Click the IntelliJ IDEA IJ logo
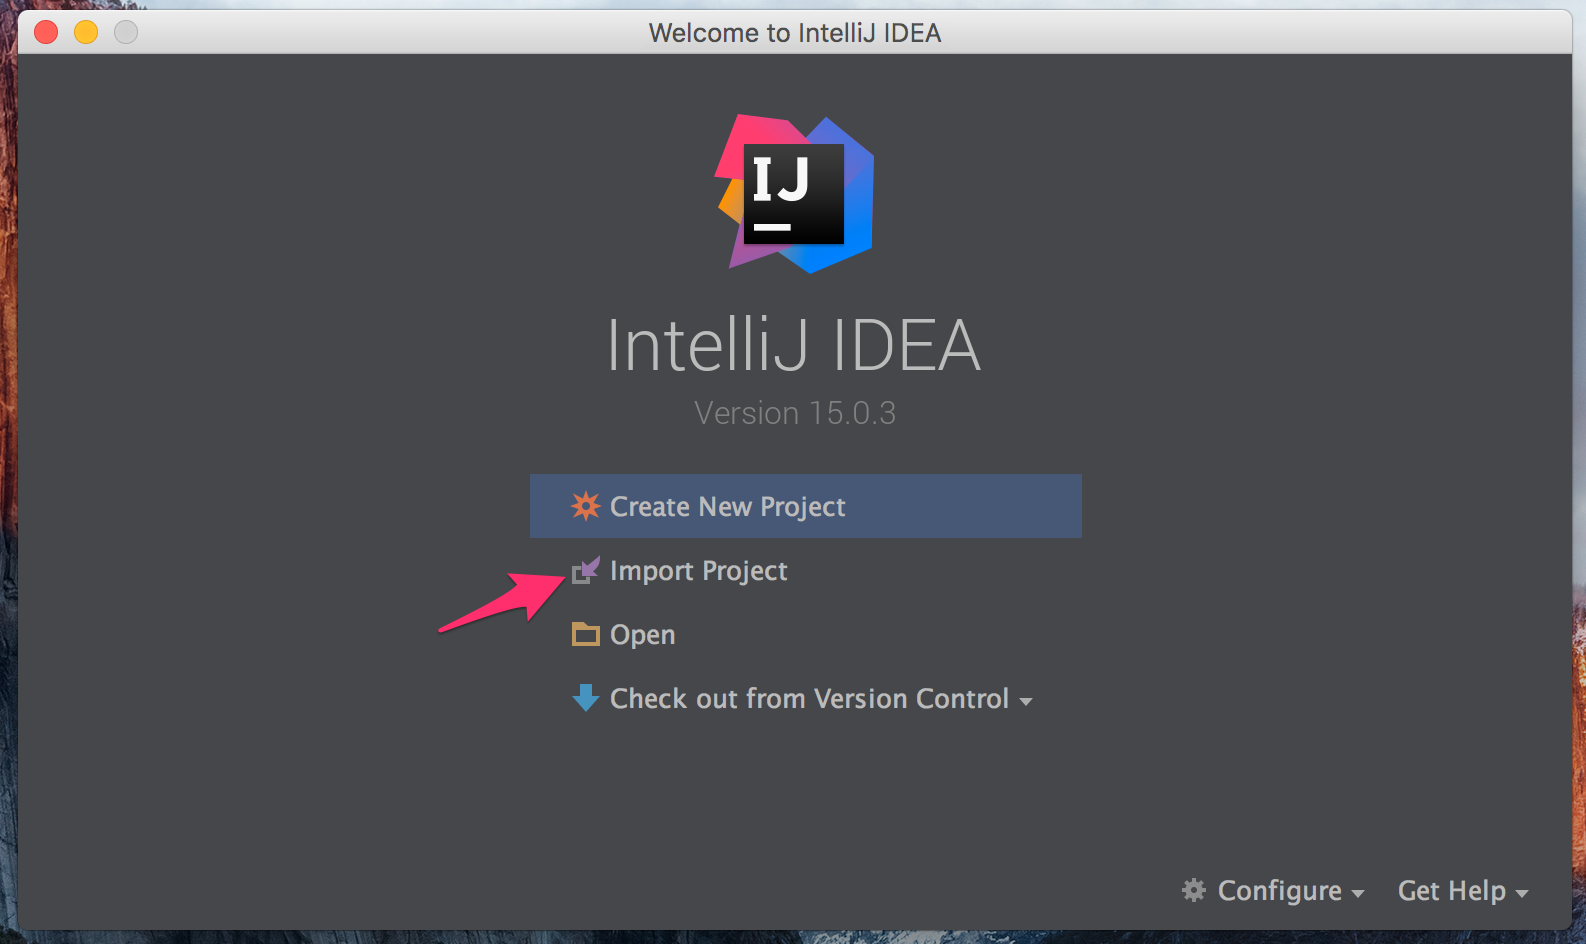 pyautogui.click(x=794, y=194)
